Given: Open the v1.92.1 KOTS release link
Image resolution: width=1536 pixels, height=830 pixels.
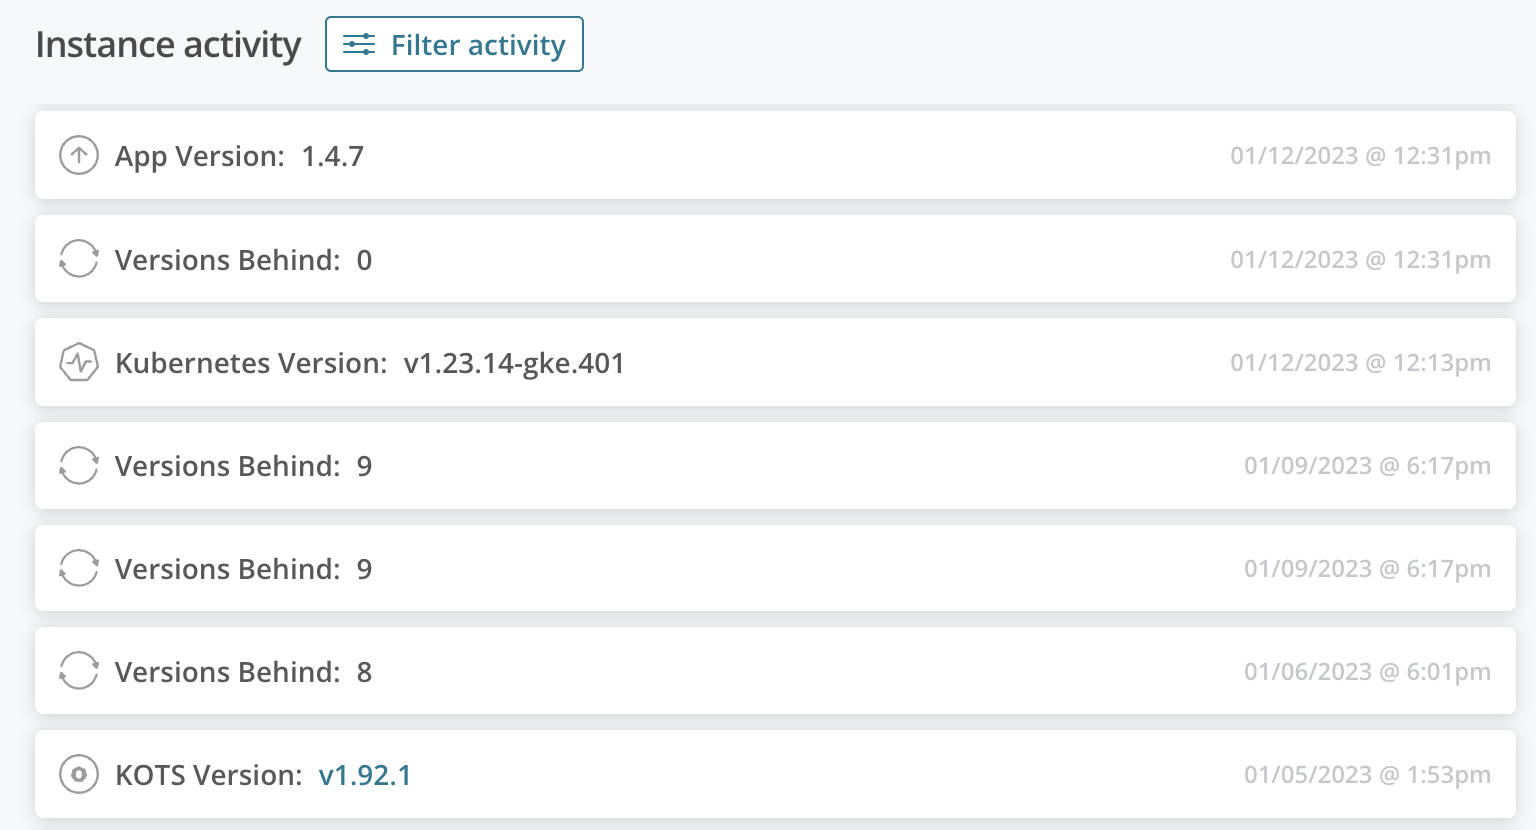Looking at the screenshot, I should [365, 774].
